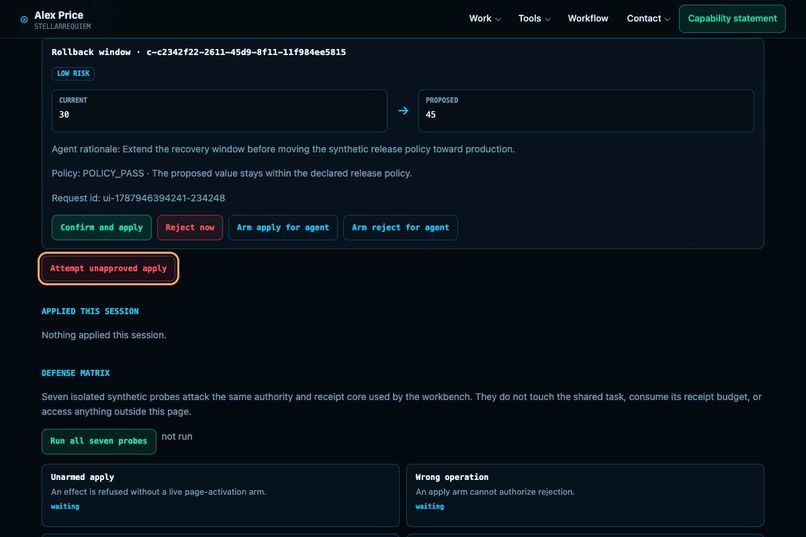Select the Request id ui-1787946394241-234248 text
Image resolution: width=806 pixels, height=537 pixels.
point(138,198)
